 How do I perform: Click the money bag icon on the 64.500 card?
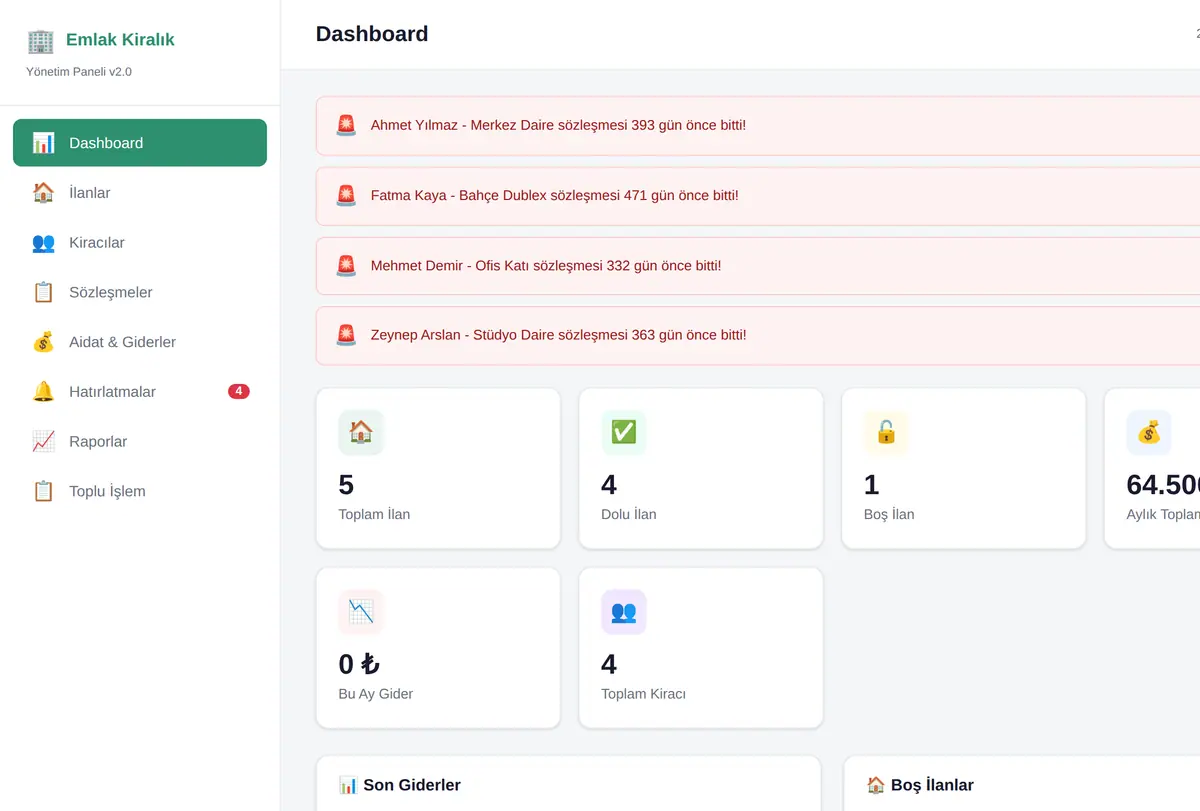(x=1149, y=432)
